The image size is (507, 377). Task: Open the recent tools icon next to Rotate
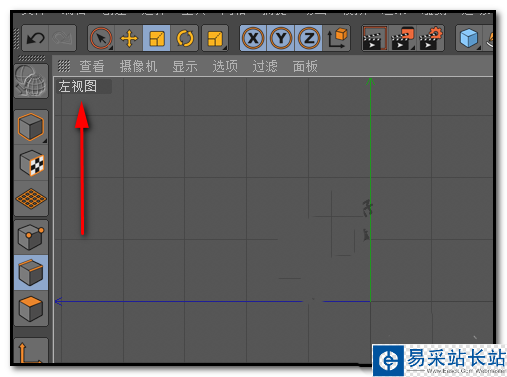[x=215, y=38]
